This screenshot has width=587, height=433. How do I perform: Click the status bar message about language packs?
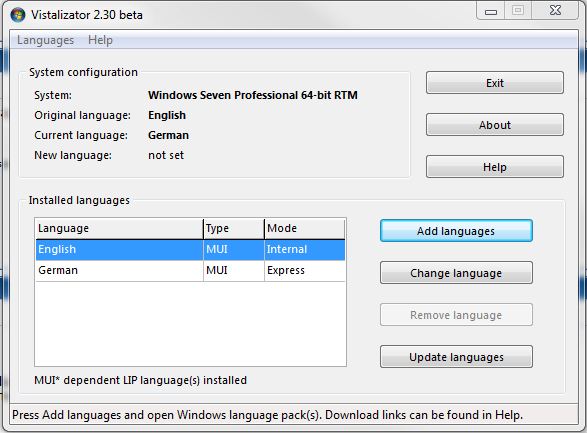pyautogui.click(x=267, y=415)
